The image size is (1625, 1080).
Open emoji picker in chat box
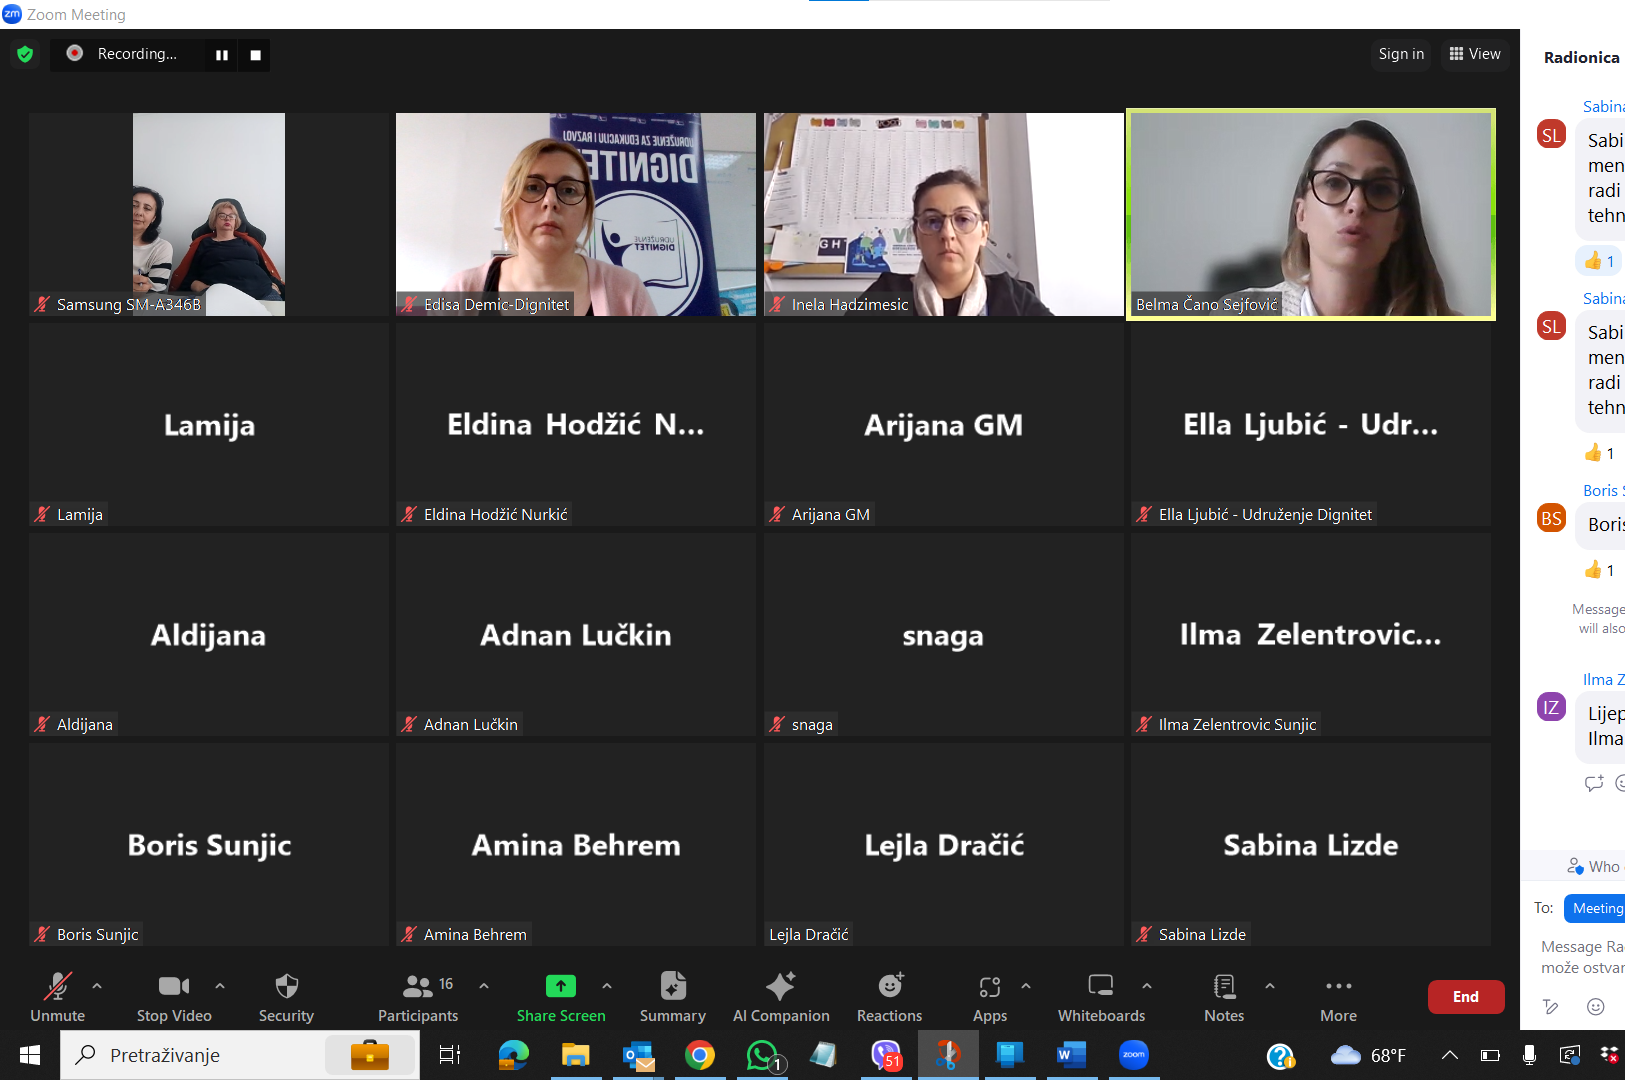pos(1596,1006)
